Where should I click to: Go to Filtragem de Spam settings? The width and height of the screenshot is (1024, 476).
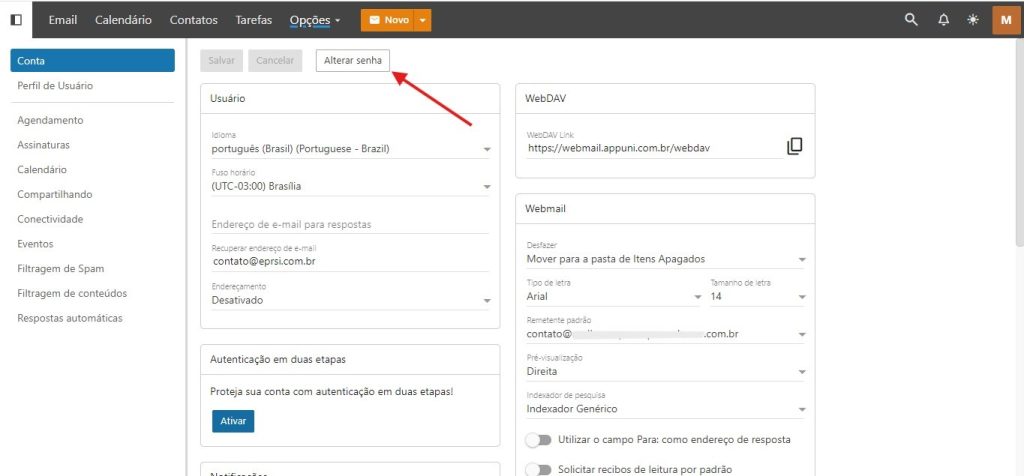(x=61, y=269)
